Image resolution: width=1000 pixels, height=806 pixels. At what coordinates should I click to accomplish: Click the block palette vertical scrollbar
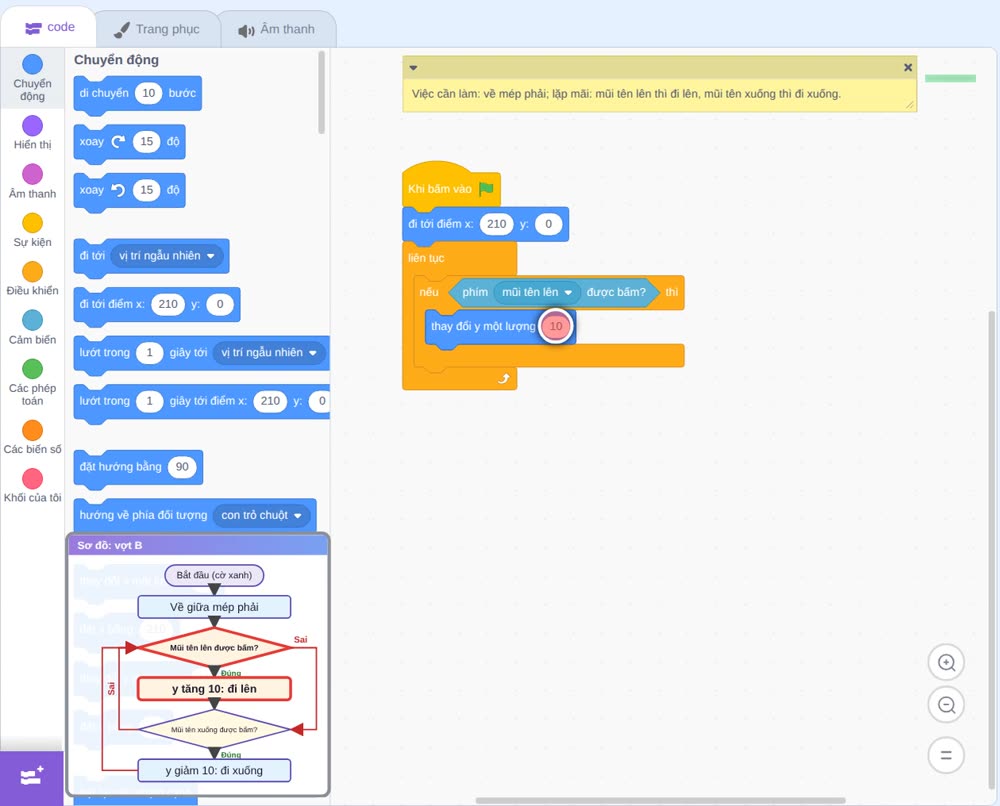tap(321, 92)
